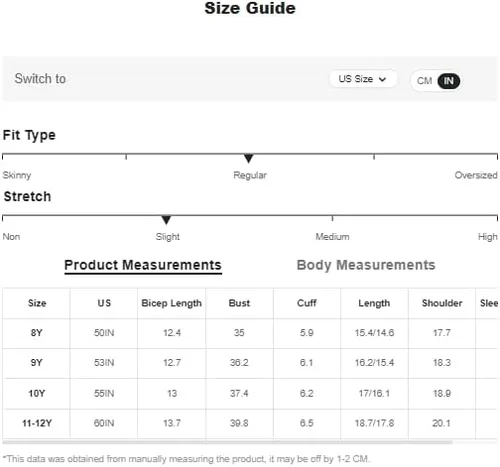Switch to Body Measurements tab
Screen dimensions: 500x467
point(366,265)
